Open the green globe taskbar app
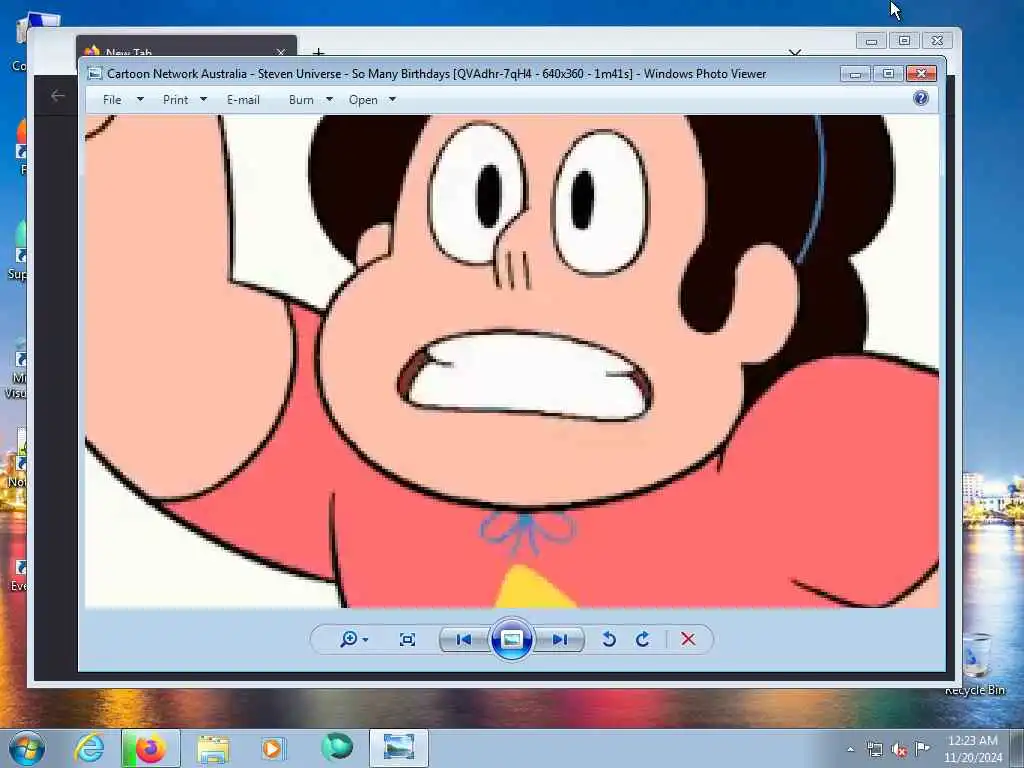 click(x=337, y=747)
